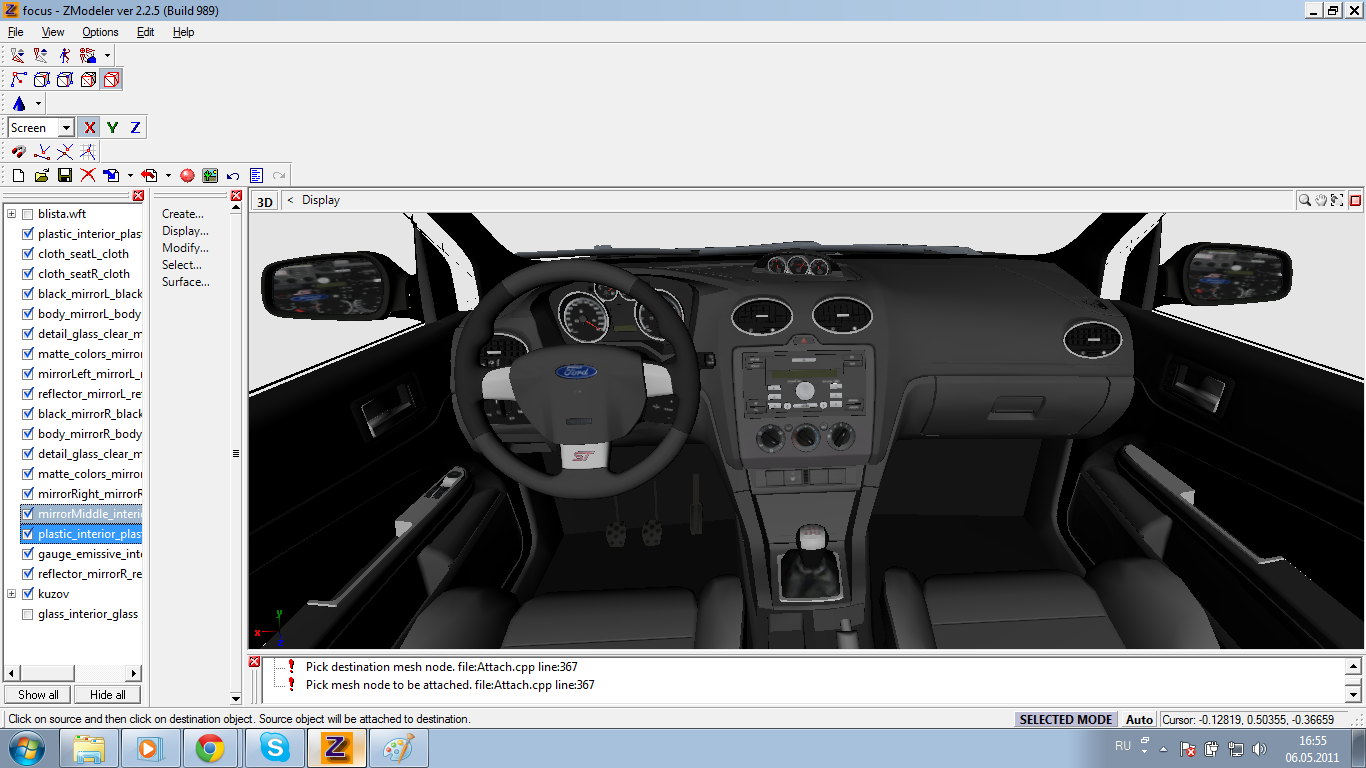
Task: Click the Hide all button
Action: 108,694
